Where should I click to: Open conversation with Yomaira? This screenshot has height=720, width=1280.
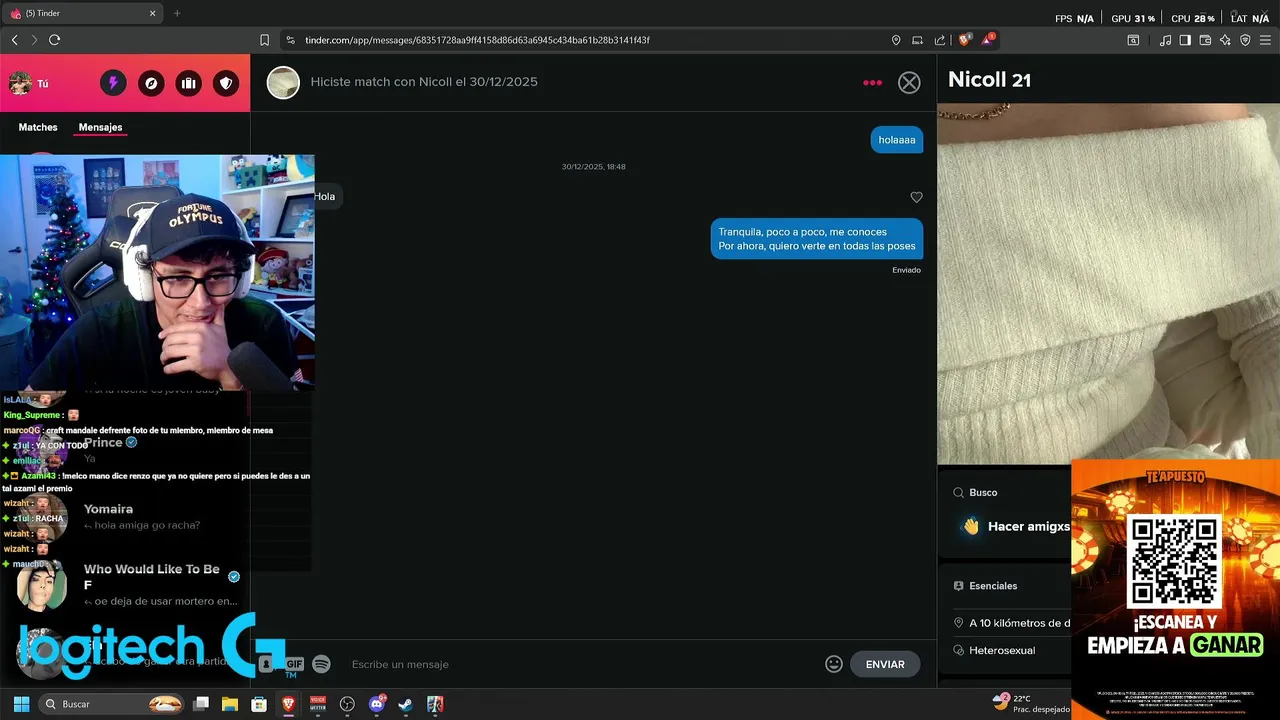point(125,516)
